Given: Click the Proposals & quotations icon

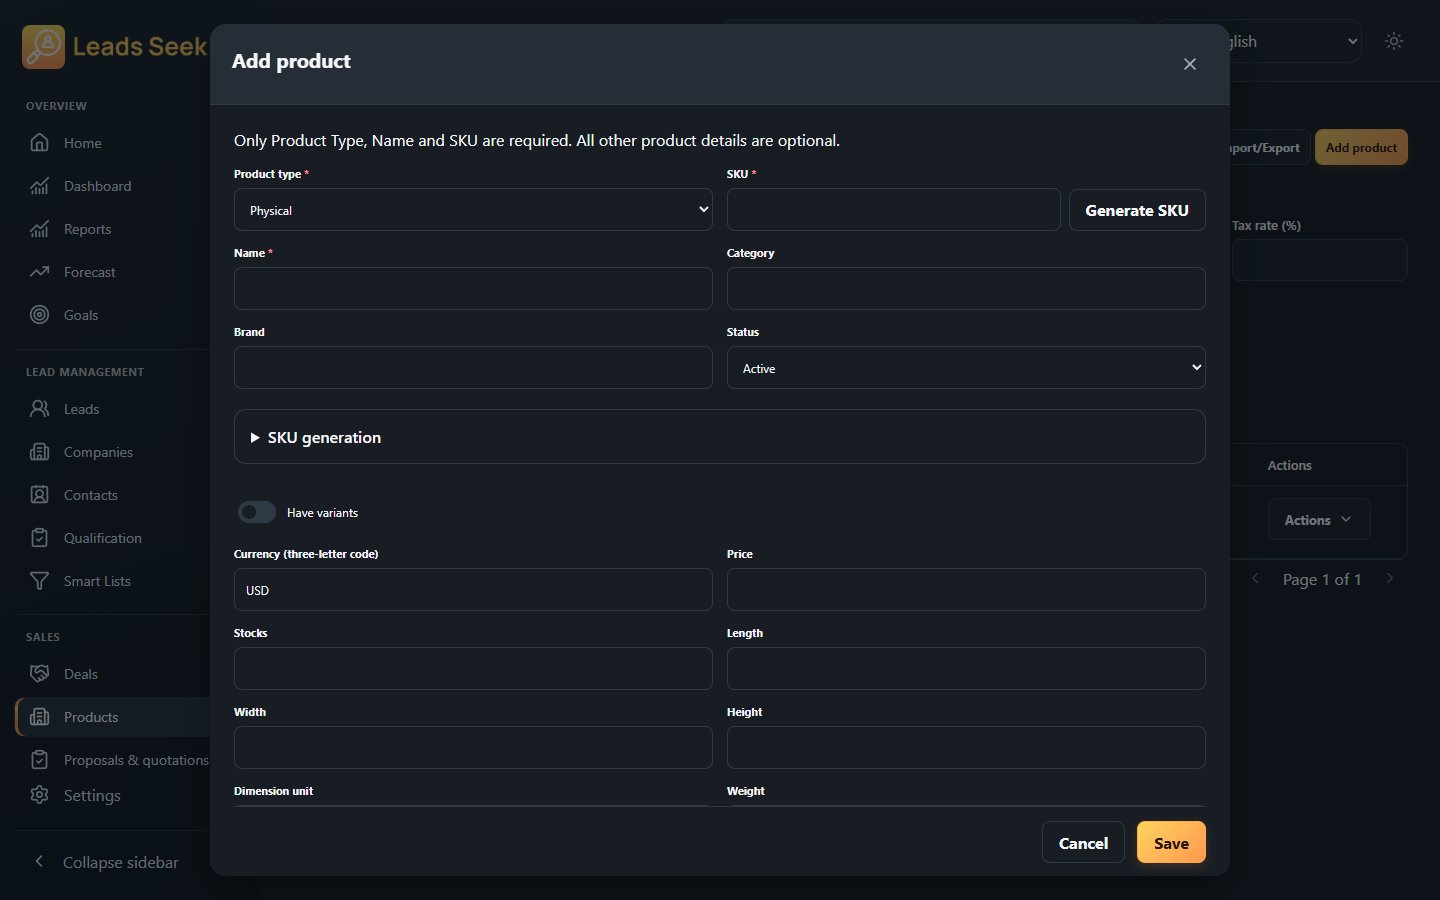Looking at the screenshot, I should tap(39, 760).
